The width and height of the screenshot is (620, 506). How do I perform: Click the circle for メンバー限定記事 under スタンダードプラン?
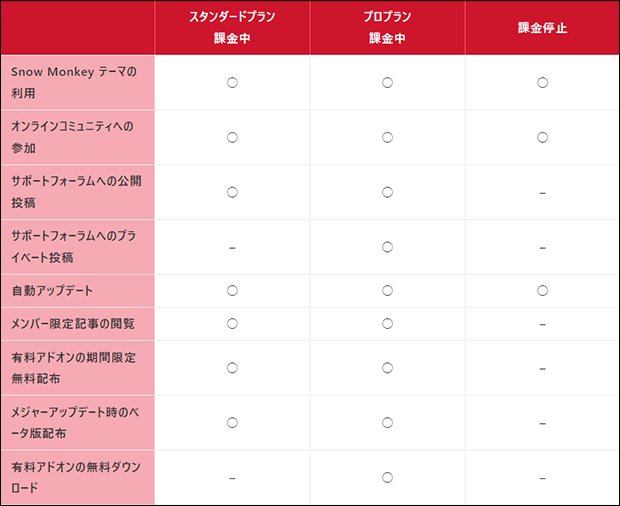click(x=232, y=324)
